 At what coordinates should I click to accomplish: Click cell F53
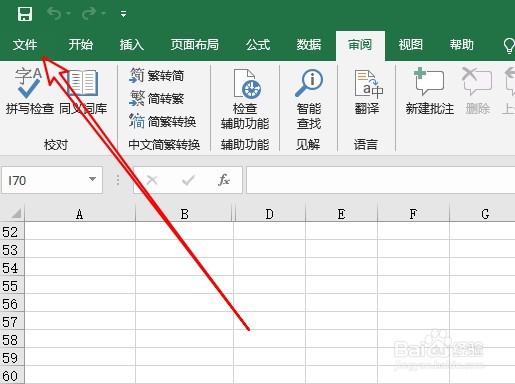pos(413,249)
